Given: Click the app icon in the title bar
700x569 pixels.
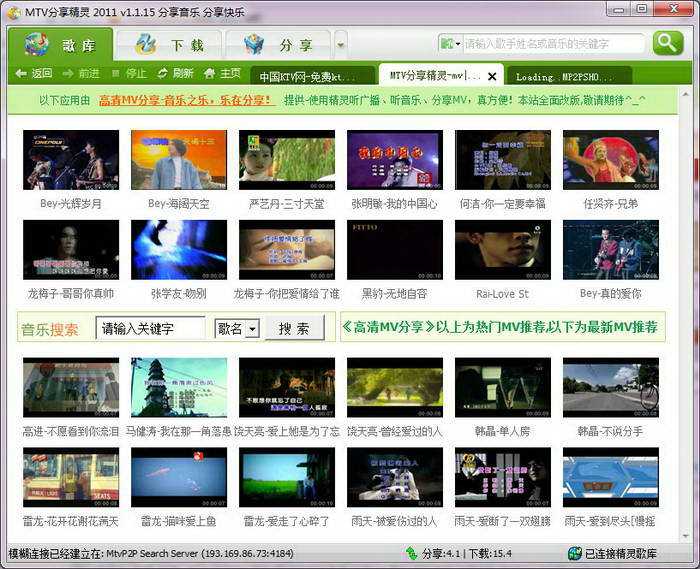Looking at the screenshot, I should [13, 12].
